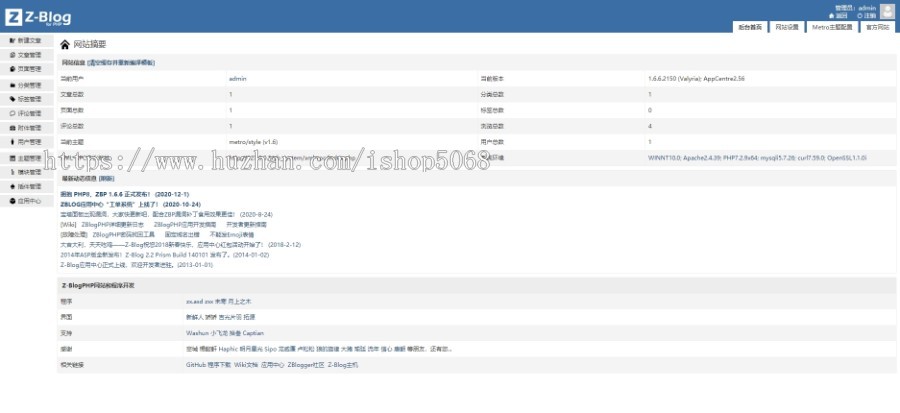This screenshot has height=413, width=900.
Task: Click the GitHub link in 相关链接
Action: [195, 365]
